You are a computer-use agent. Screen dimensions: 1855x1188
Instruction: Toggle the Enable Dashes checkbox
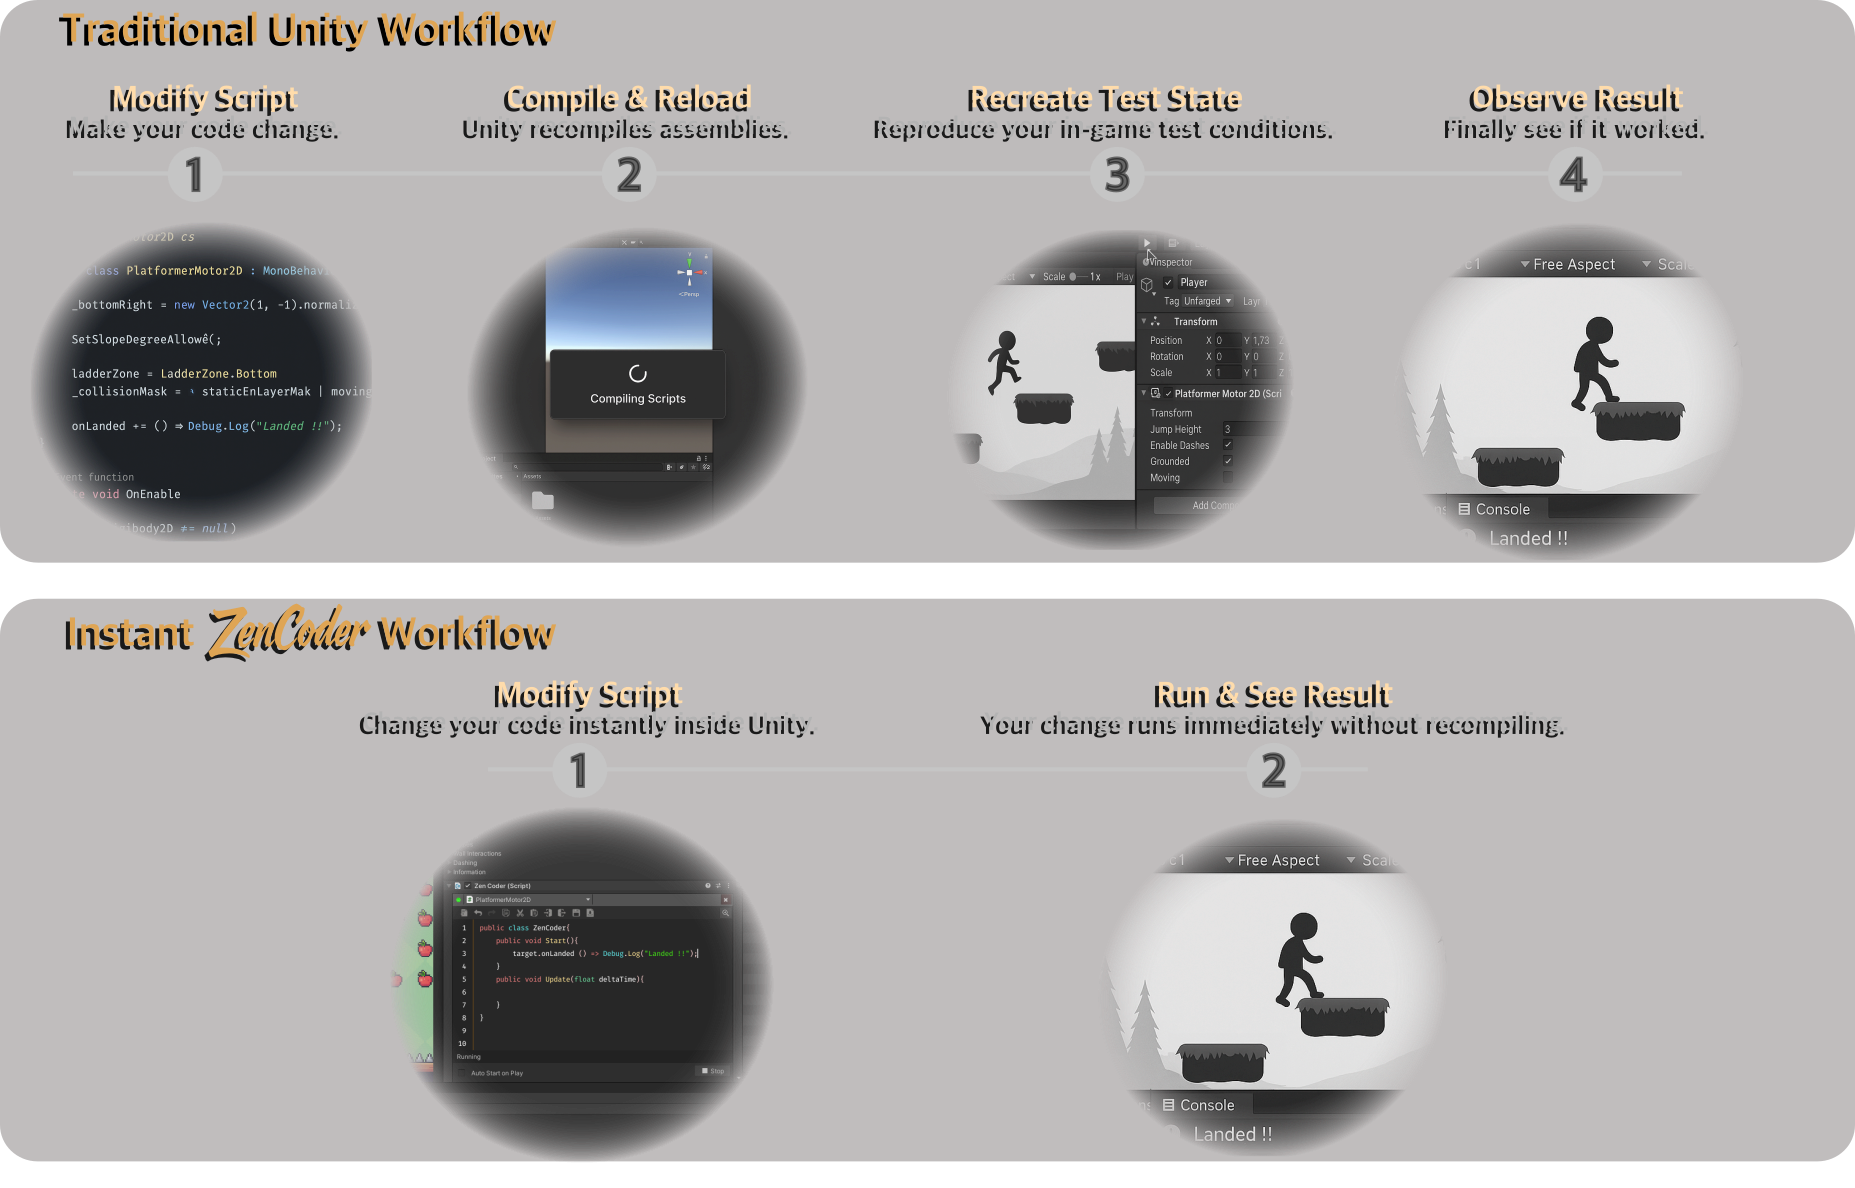point(1228,445)
